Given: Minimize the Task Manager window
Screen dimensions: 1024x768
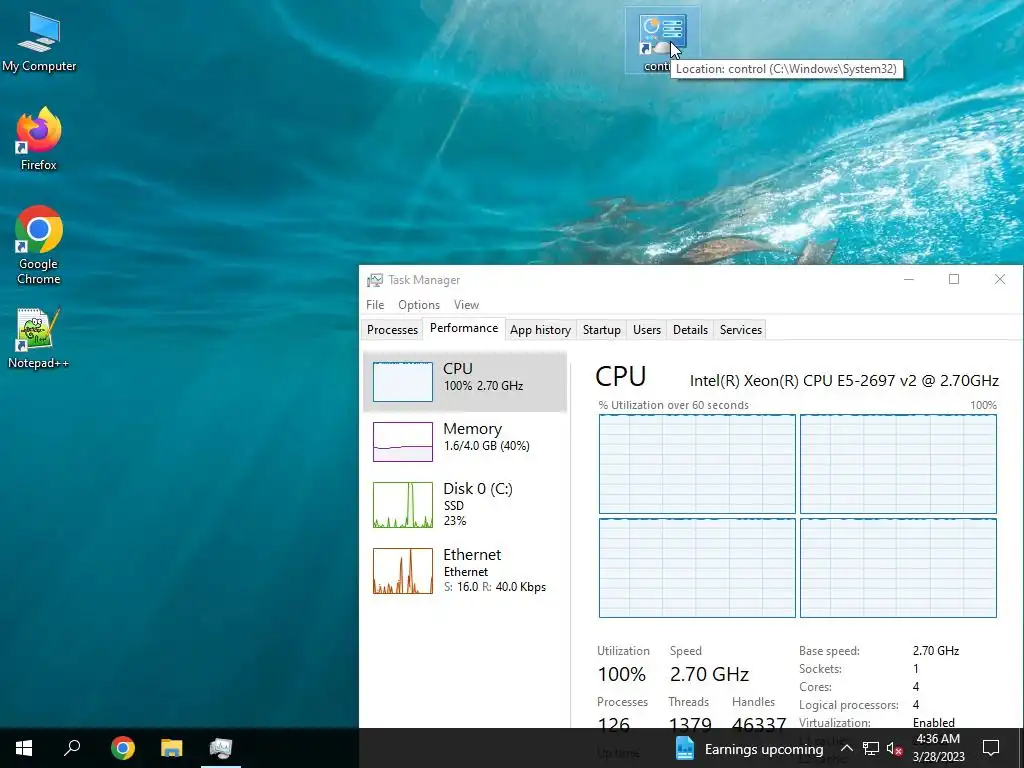Looking at the screenshot, I should pos(908,280).
